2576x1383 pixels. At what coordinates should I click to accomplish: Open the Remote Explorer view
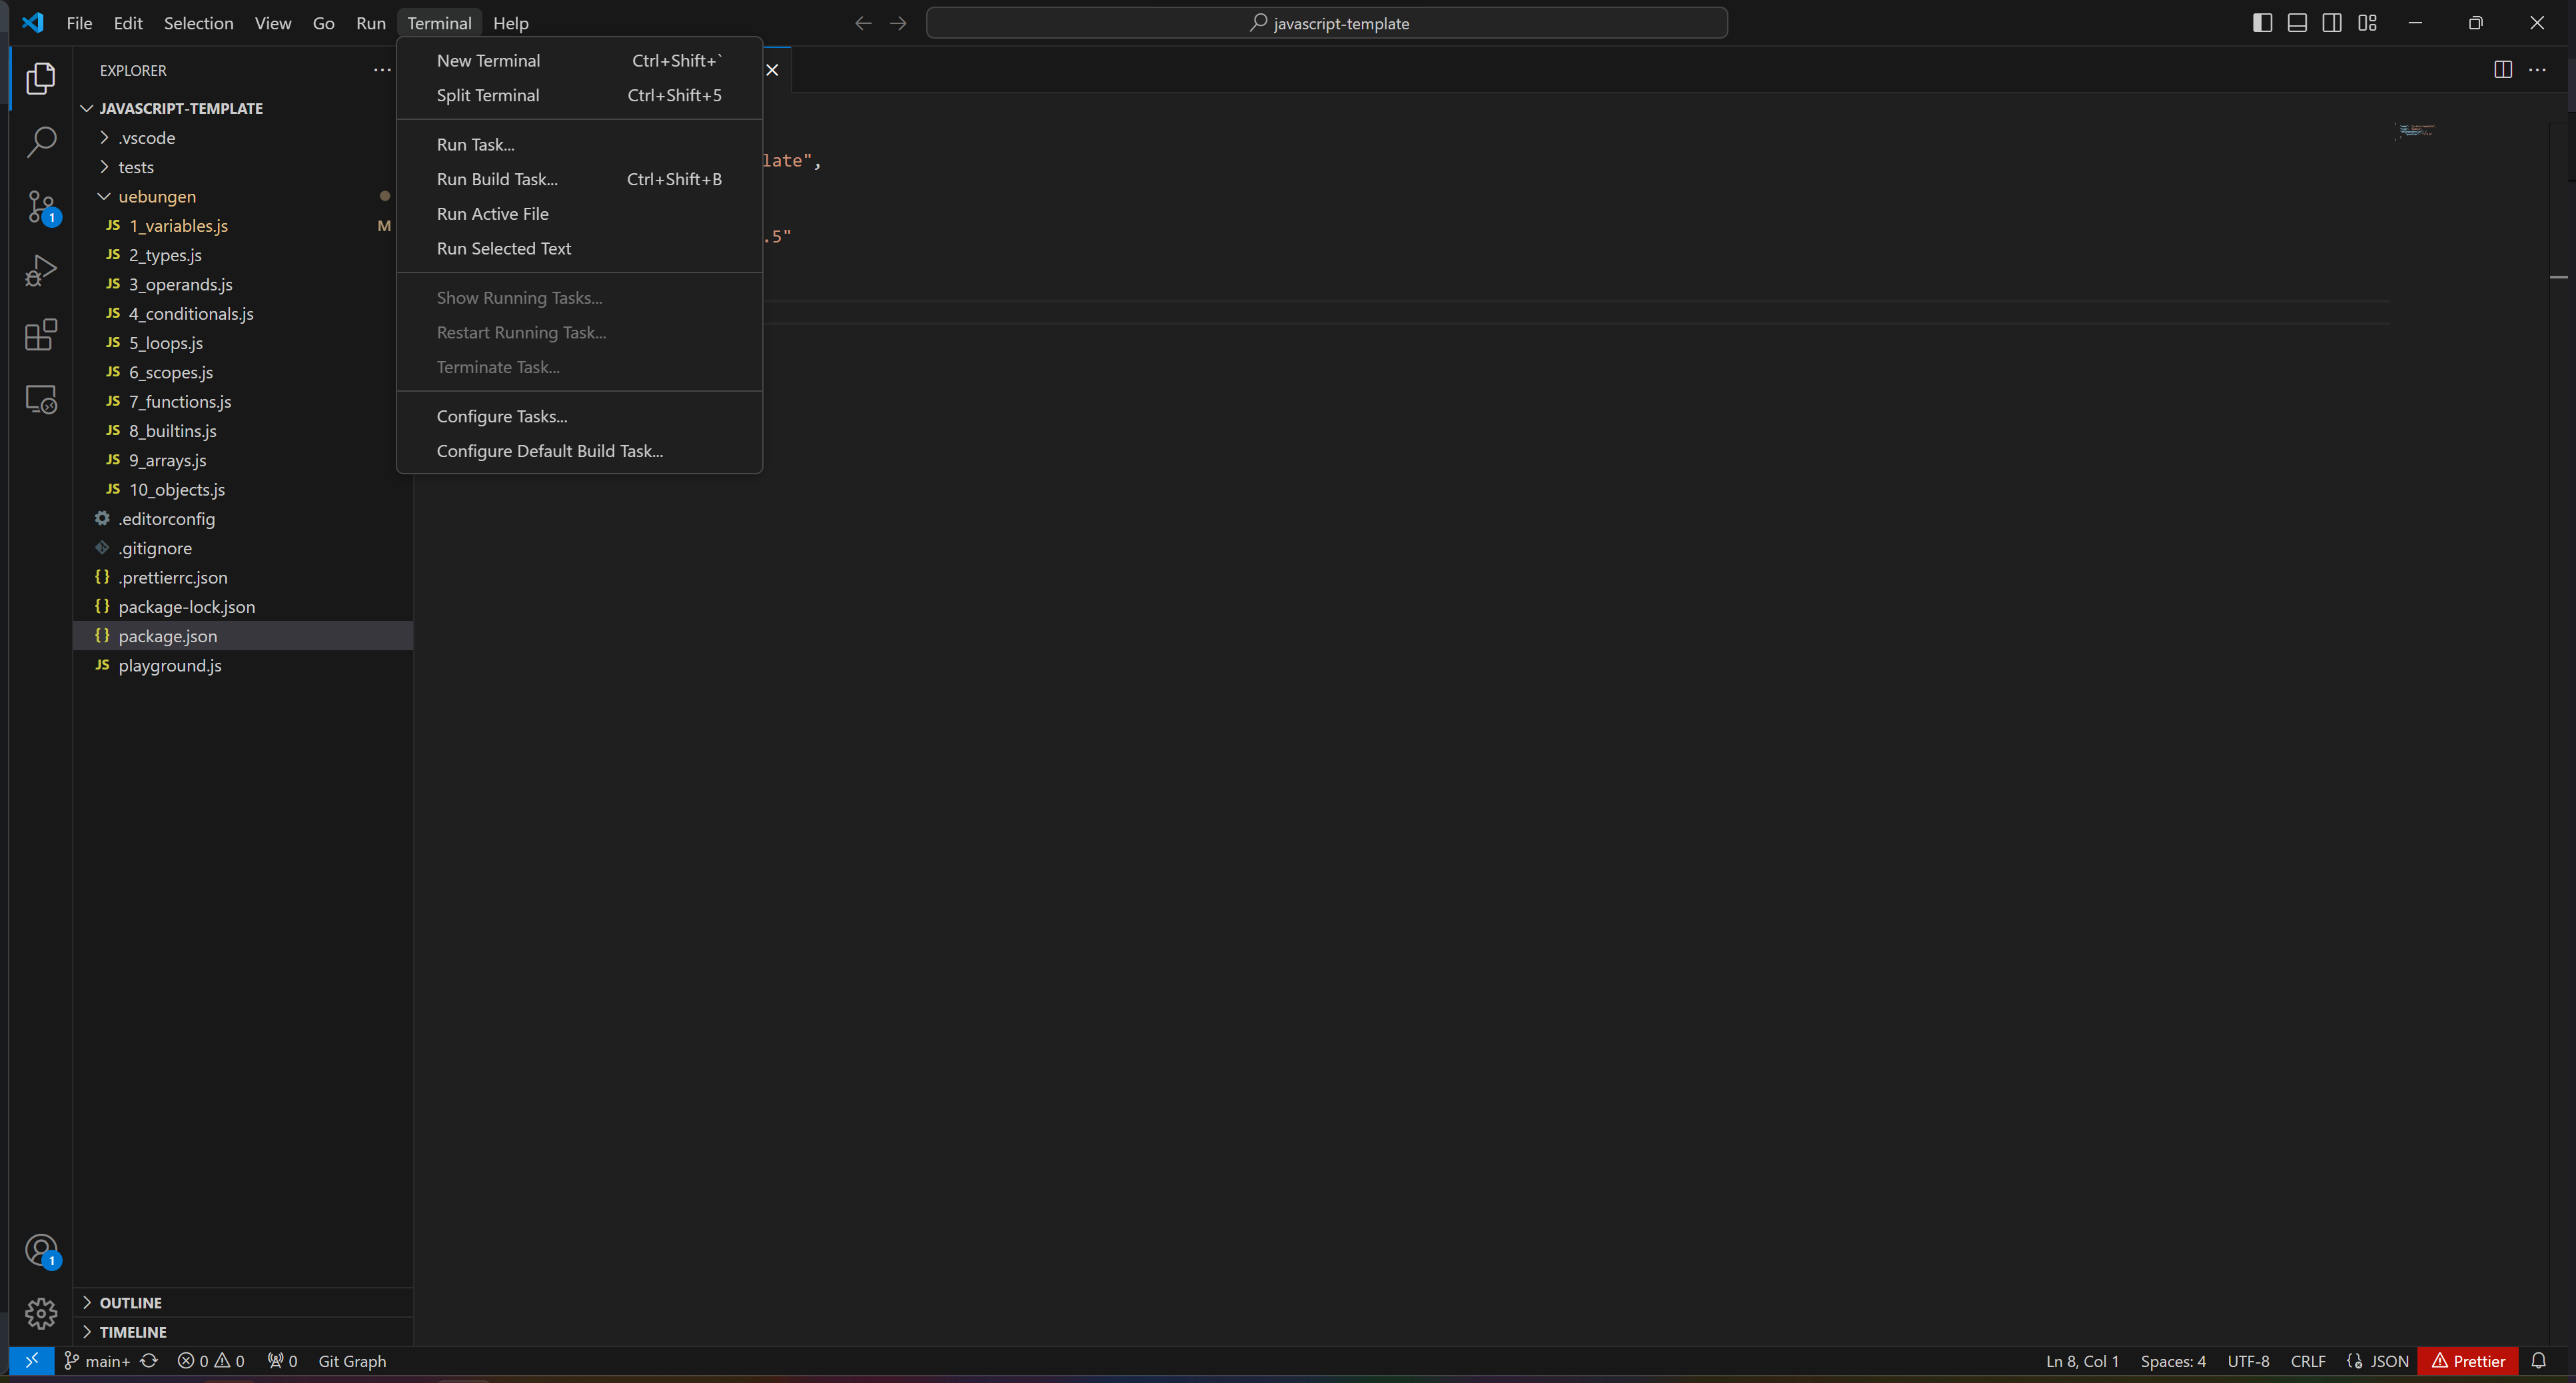click(x=40, y=399)
